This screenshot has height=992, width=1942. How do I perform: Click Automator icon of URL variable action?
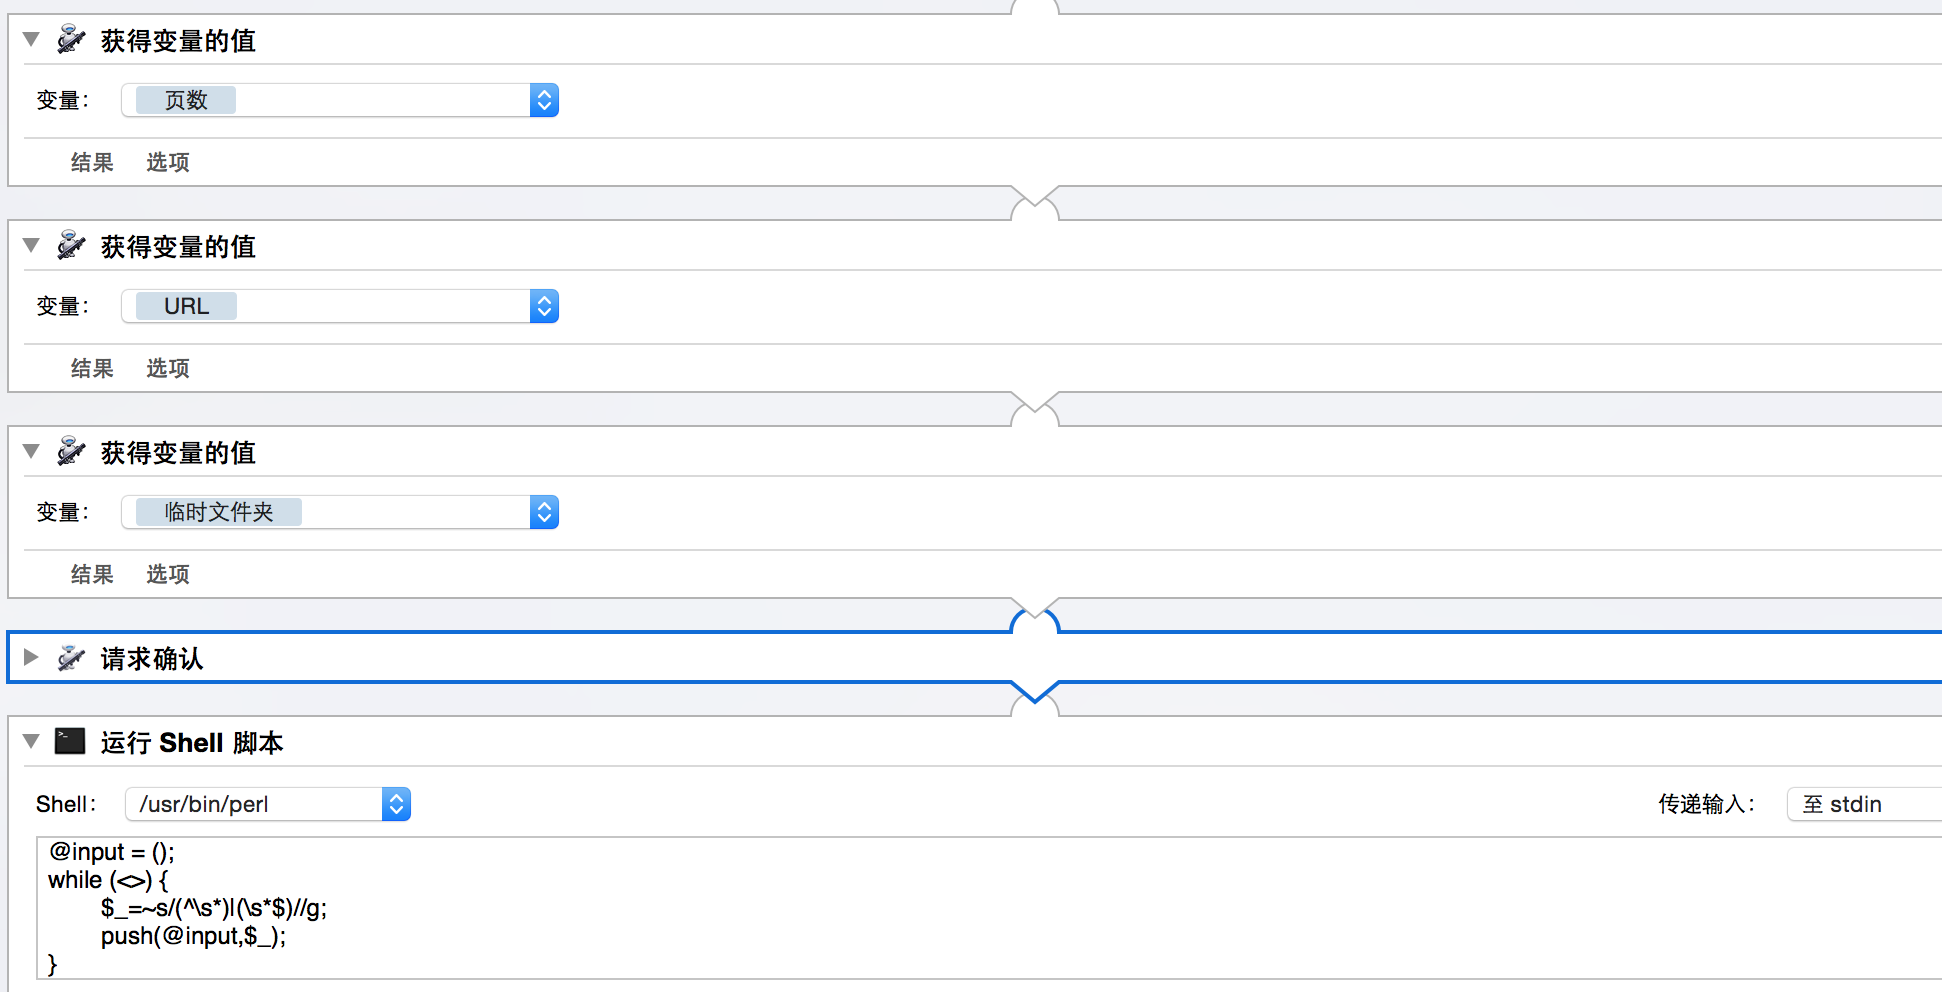point(71,246)
